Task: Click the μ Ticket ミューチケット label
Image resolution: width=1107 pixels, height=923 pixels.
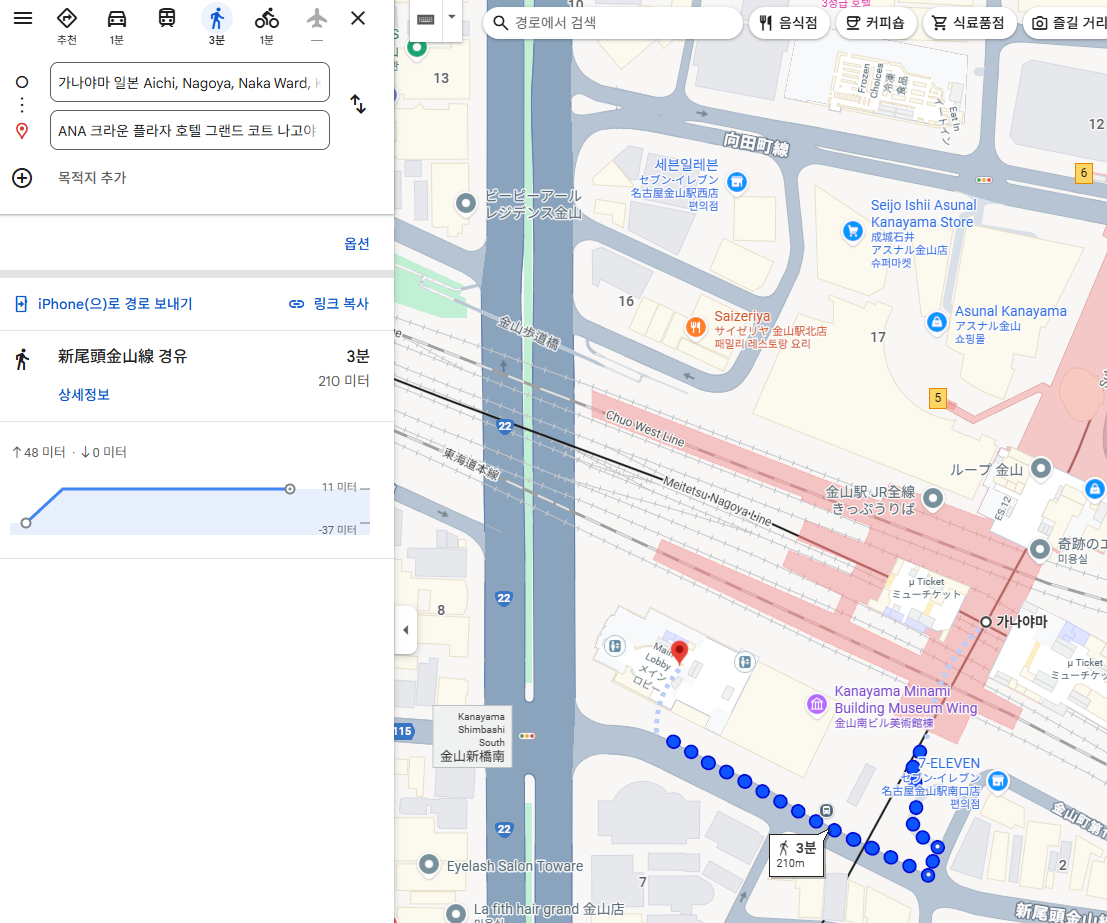Action: 926,588
